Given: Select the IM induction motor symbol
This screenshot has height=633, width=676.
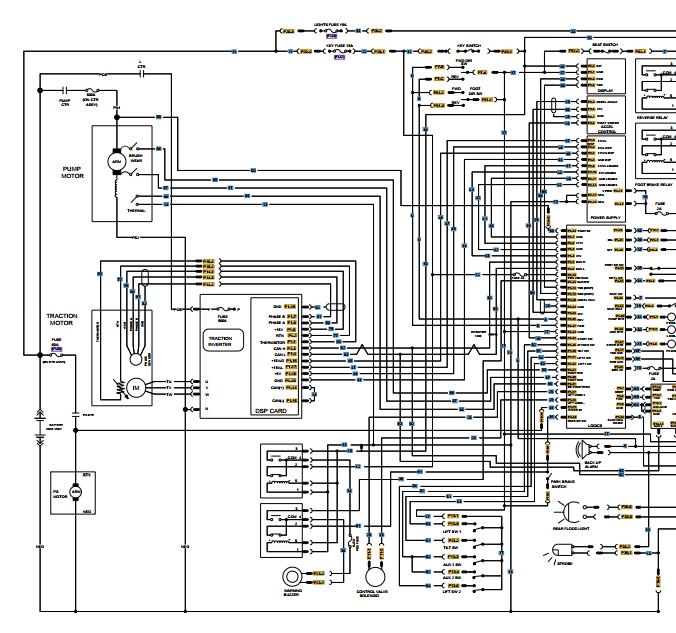Looking at the screenshot, I should (136, 388).
